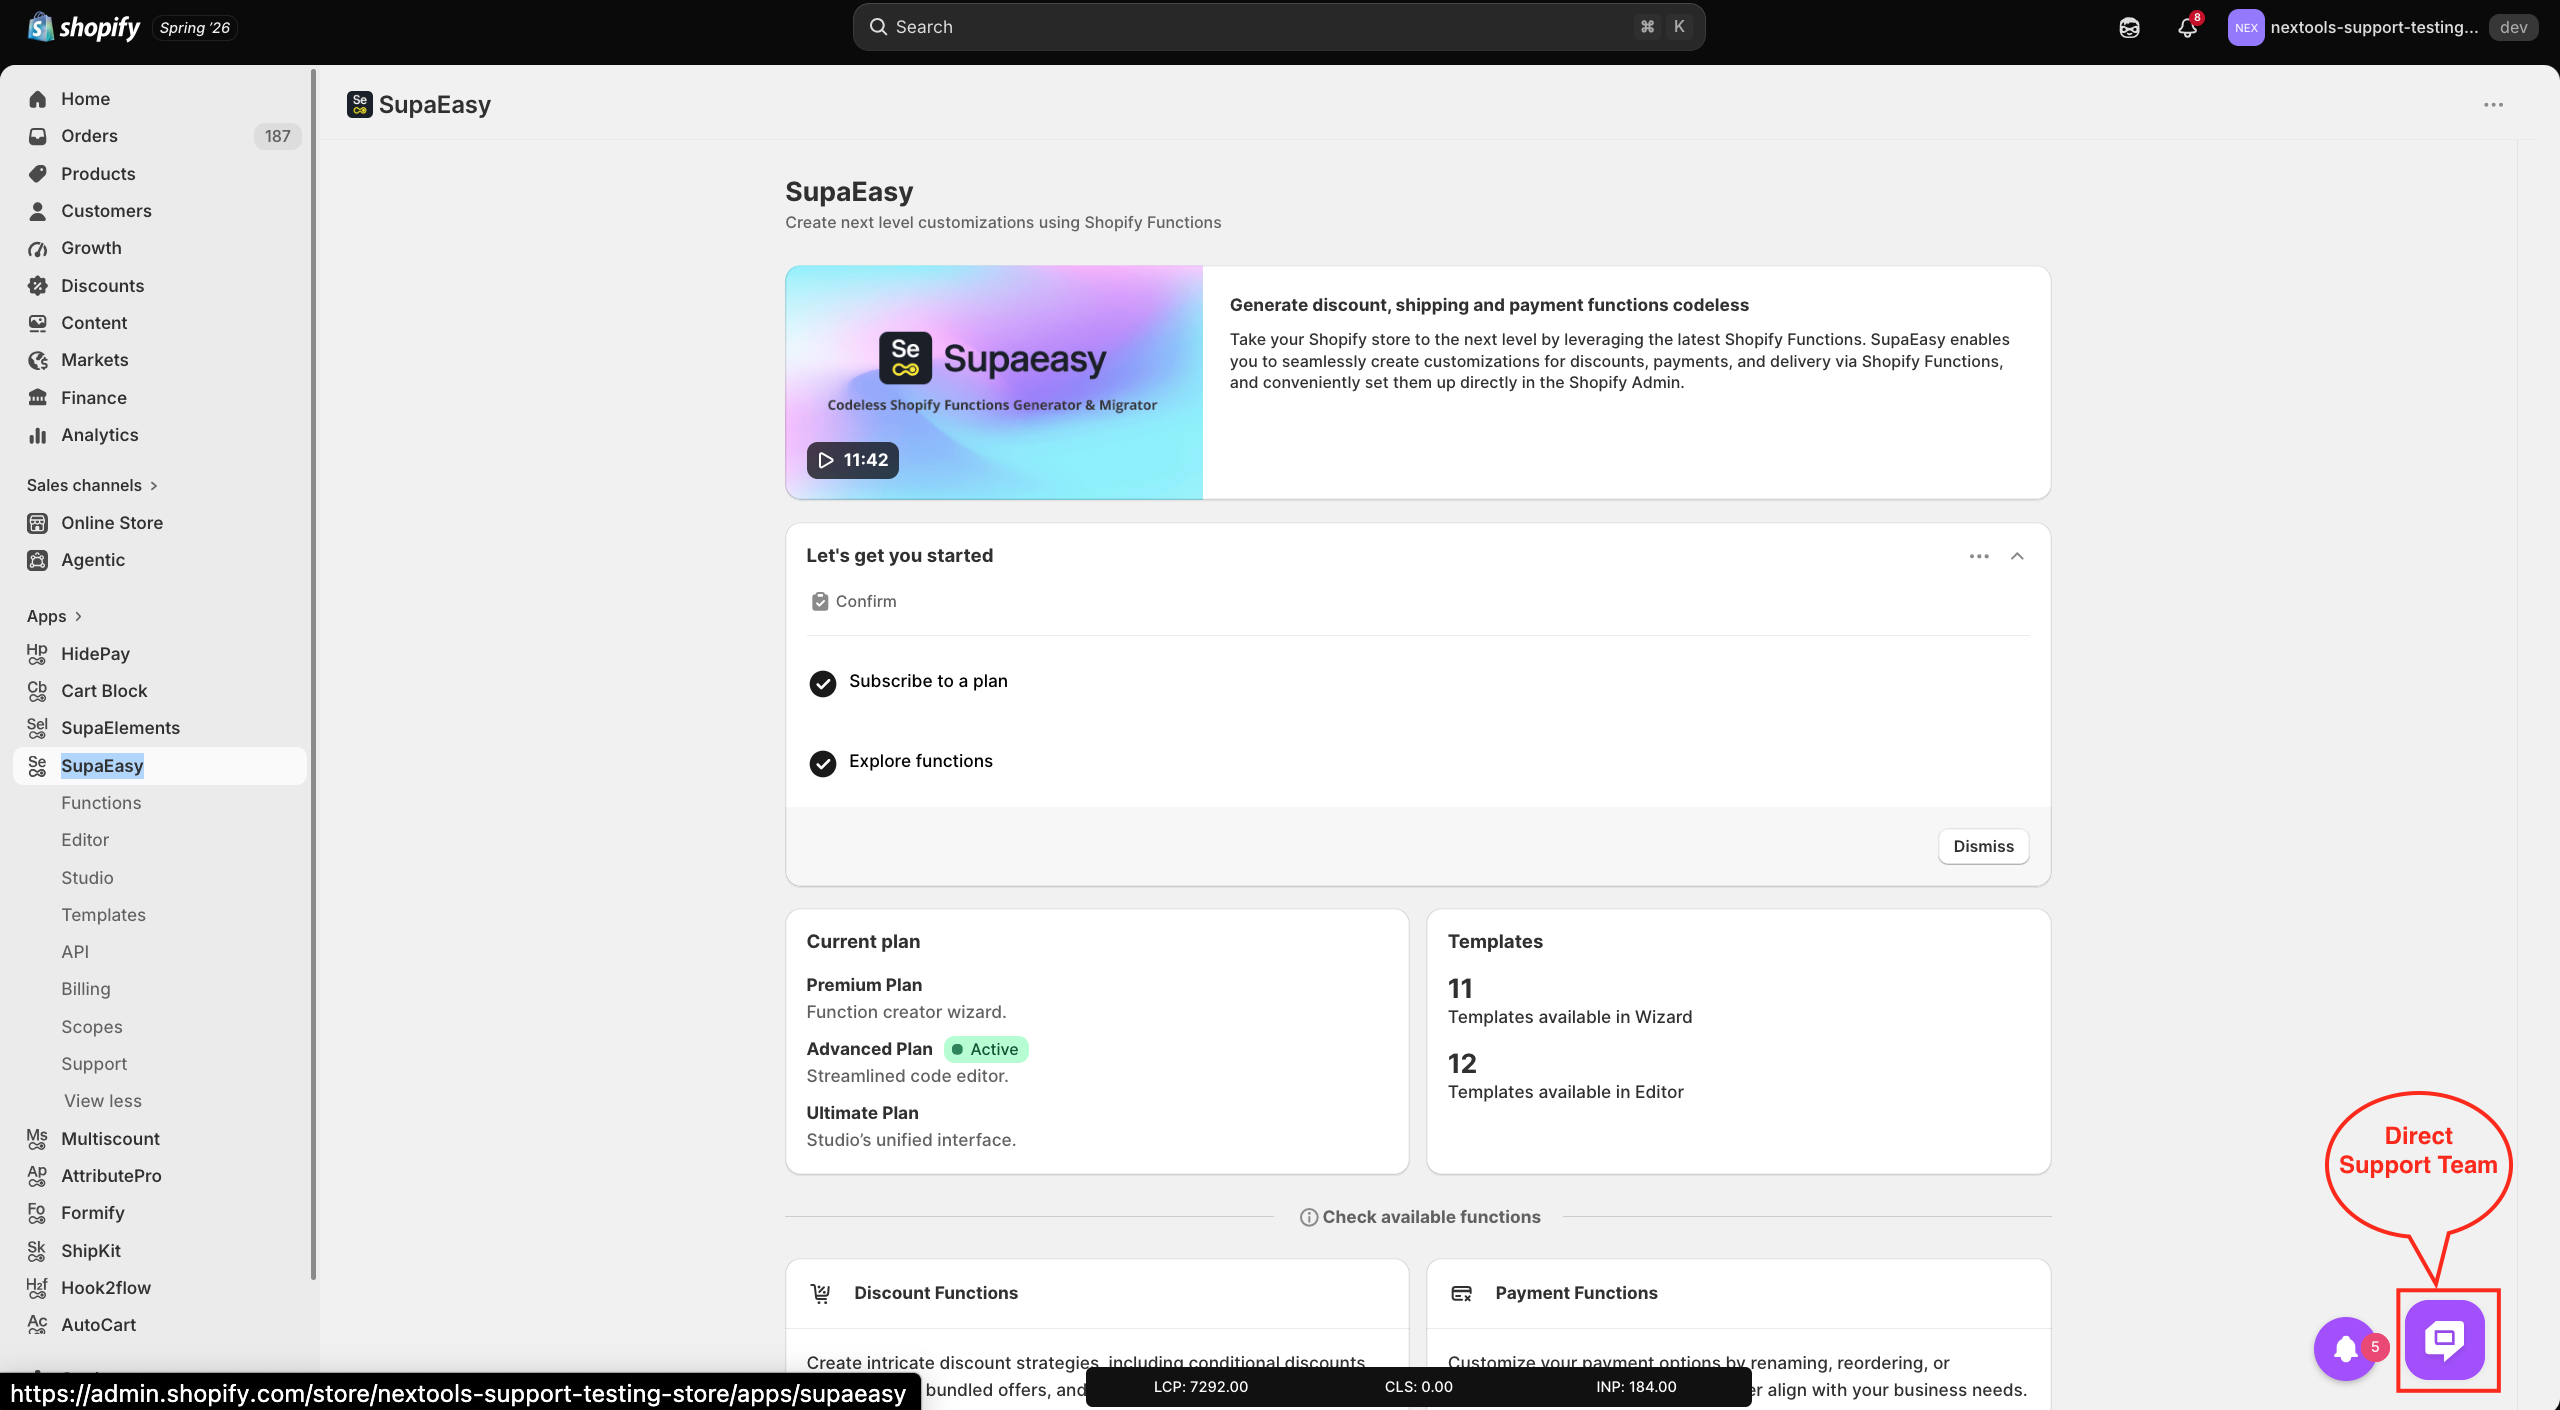
Task: Go to Orders in the sidebar
Action: pyautogui.click(x=160, y=136)
